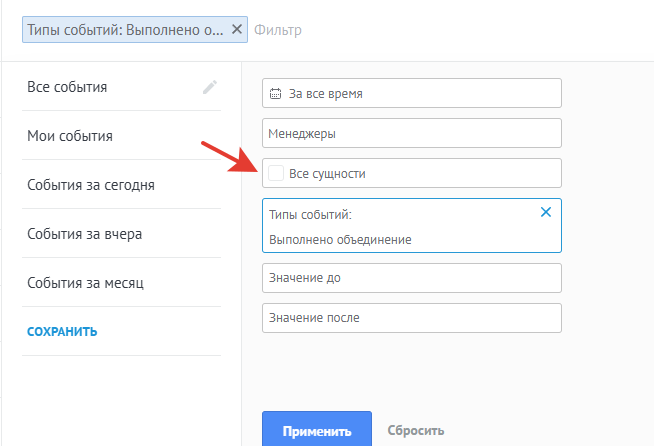
Task: Click into the 'Значение после' field
Action: click(x=411, y=318)
